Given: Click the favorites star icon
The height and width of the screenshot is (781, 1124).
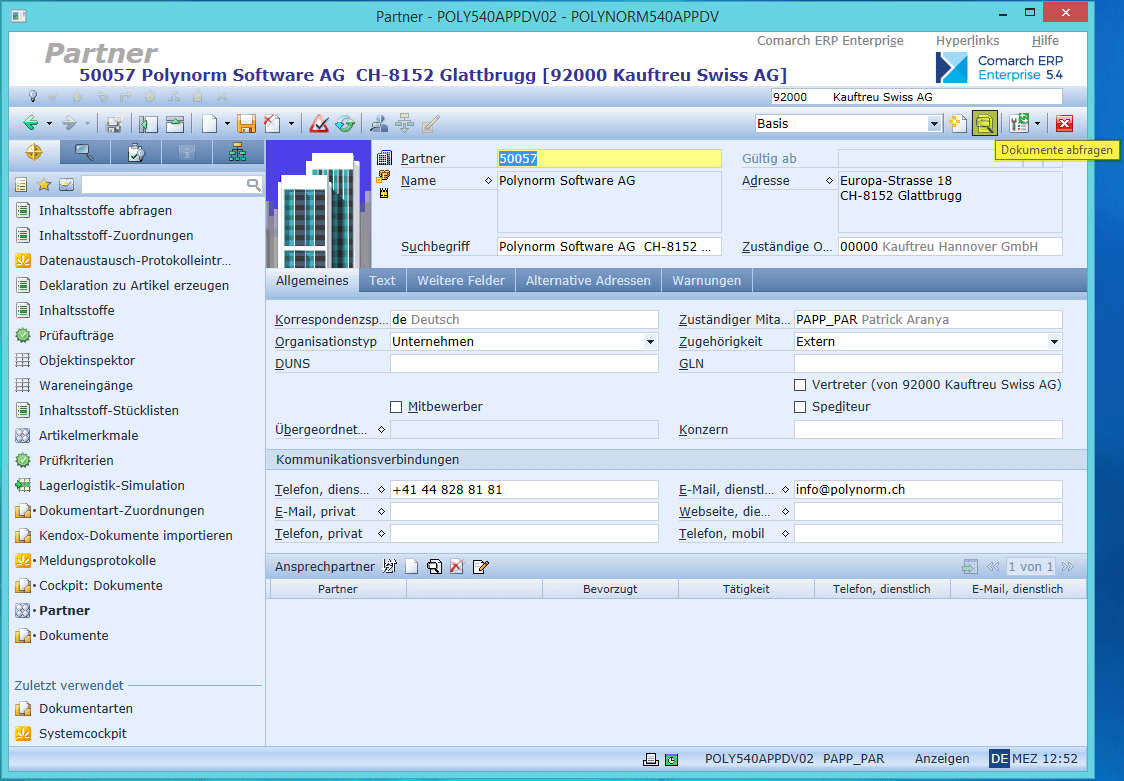Looking at the screenshot, I should pos(44,185).
